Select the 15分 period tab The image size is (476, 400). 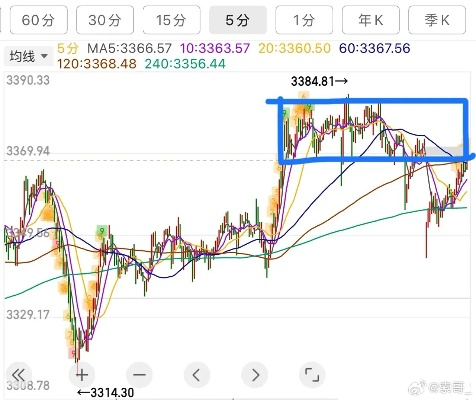(172, 20)
